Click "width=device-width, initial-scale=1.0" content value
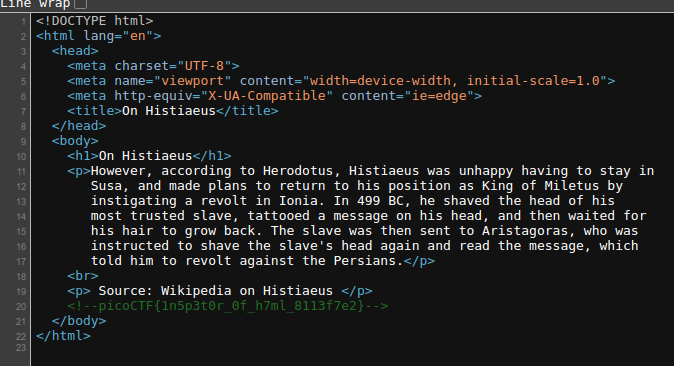Viewport: 674px width, 366px height. click(455, 81)
